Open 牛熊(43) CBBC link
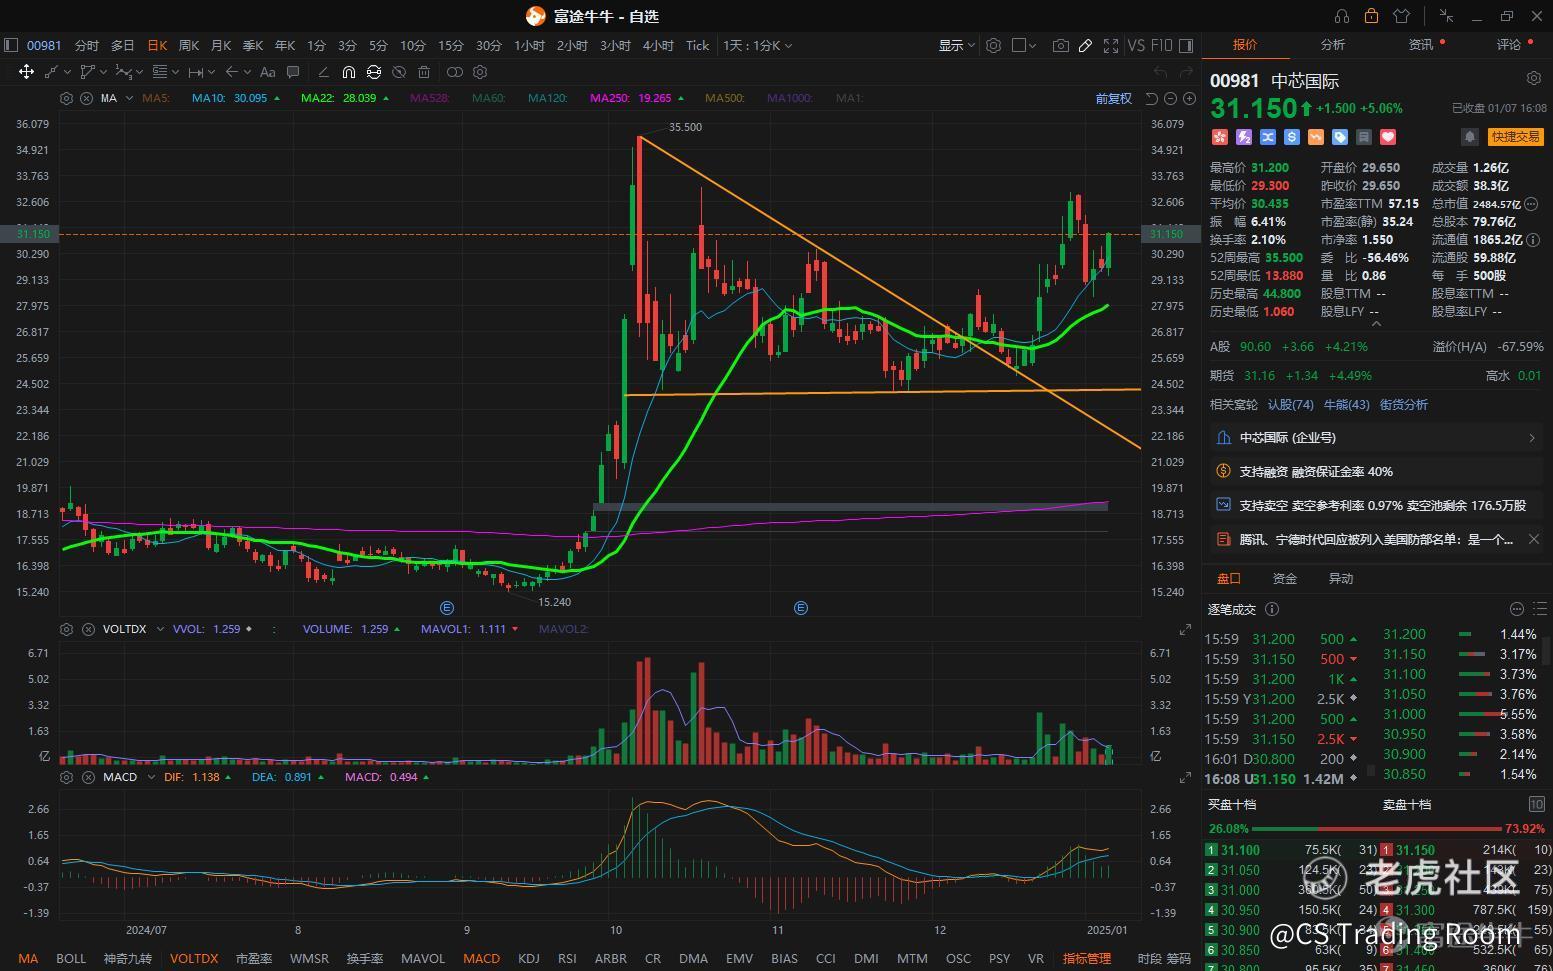The width and height of the screenshot is (1553, 971). [x=1346, y=405]
